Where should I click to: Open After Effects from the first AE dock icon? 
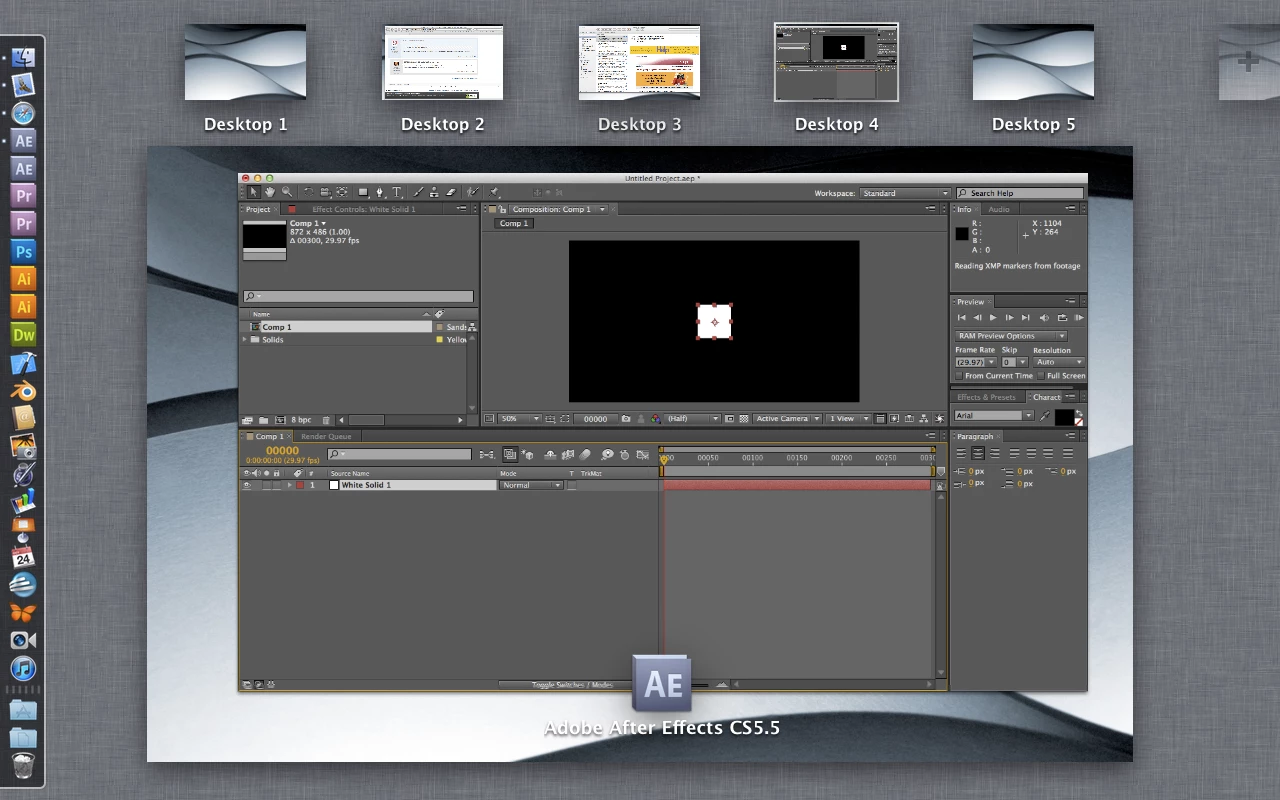click(23, 141)
